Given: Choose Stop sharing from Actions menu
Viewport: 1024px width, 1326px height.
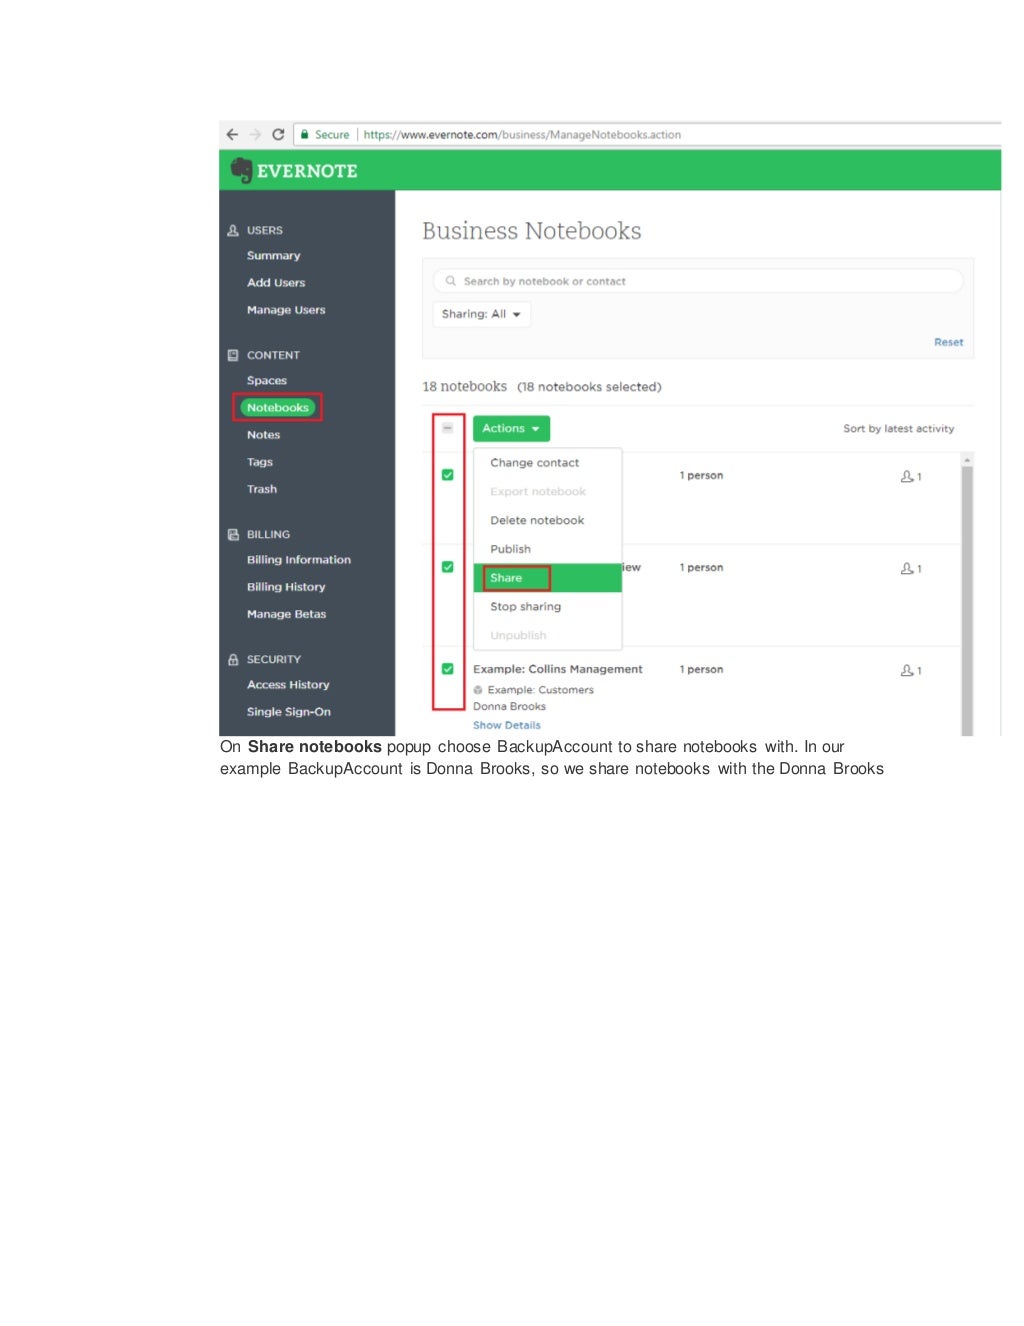Looking at the screenshot, I should [547, 606].
